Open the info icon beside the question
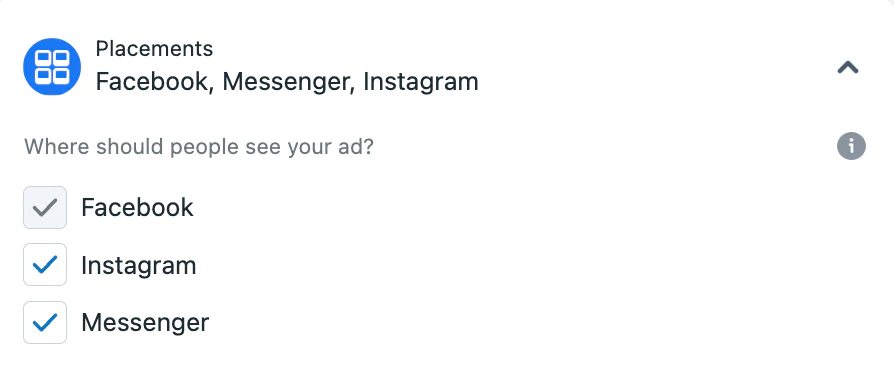The image size is (894, 370). tap(851, 147)
